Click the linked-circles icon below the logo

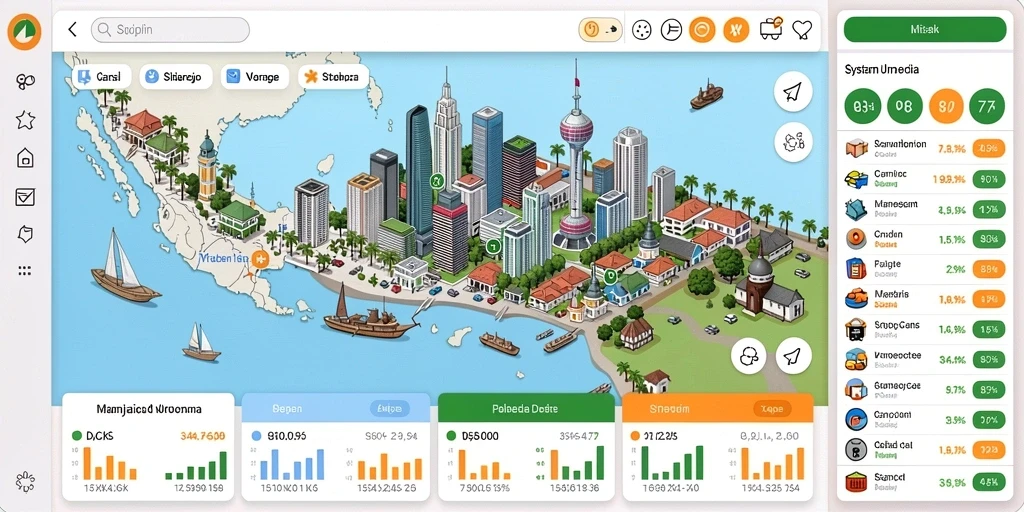point(25,82)
